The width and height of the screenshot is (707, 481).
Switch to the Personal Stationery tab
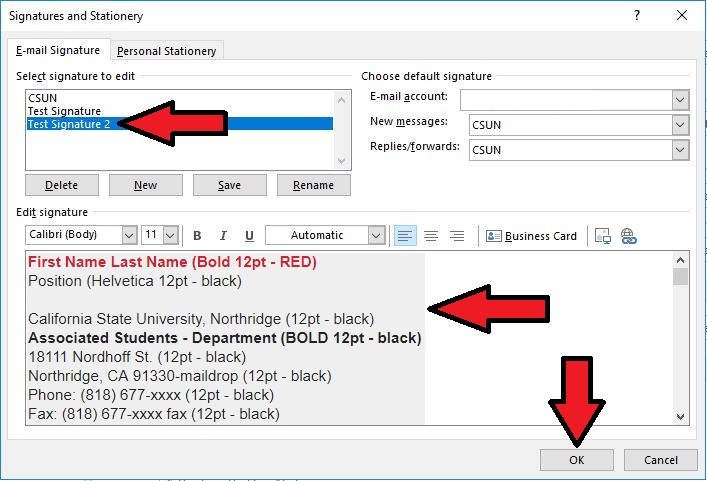coord(166,51)
